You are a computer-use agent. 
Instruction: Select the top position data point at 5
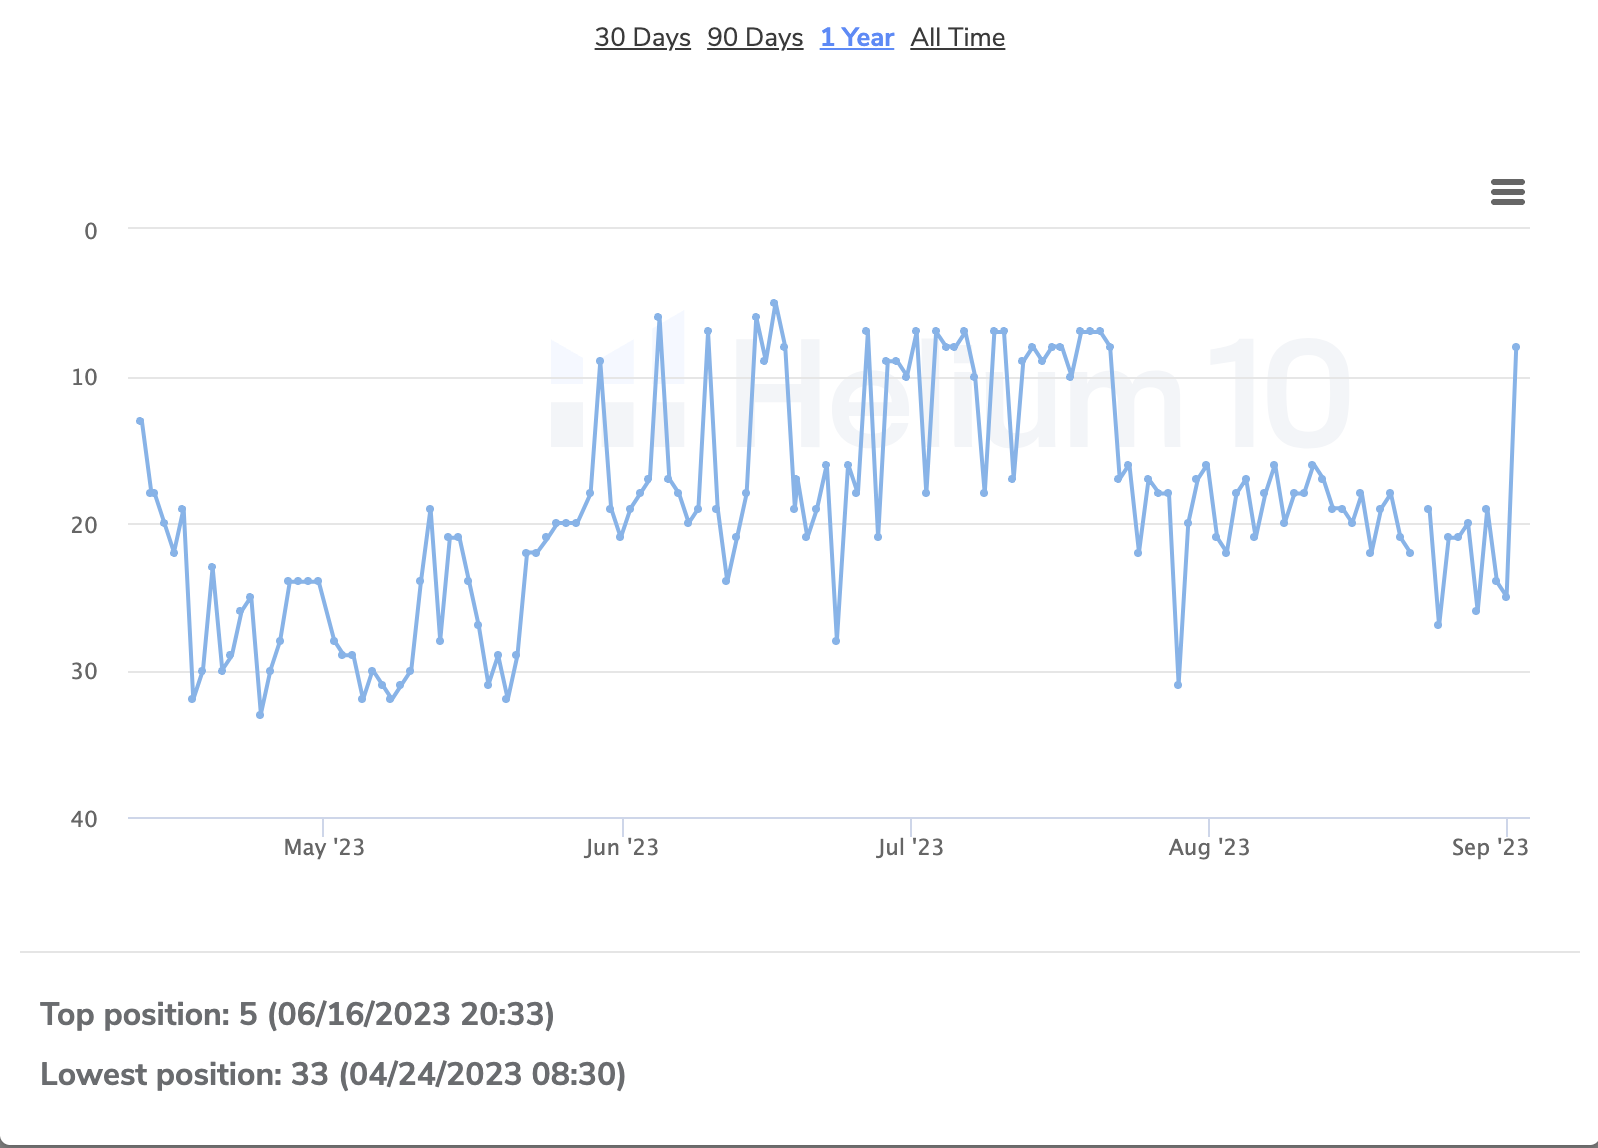[774, 303]
